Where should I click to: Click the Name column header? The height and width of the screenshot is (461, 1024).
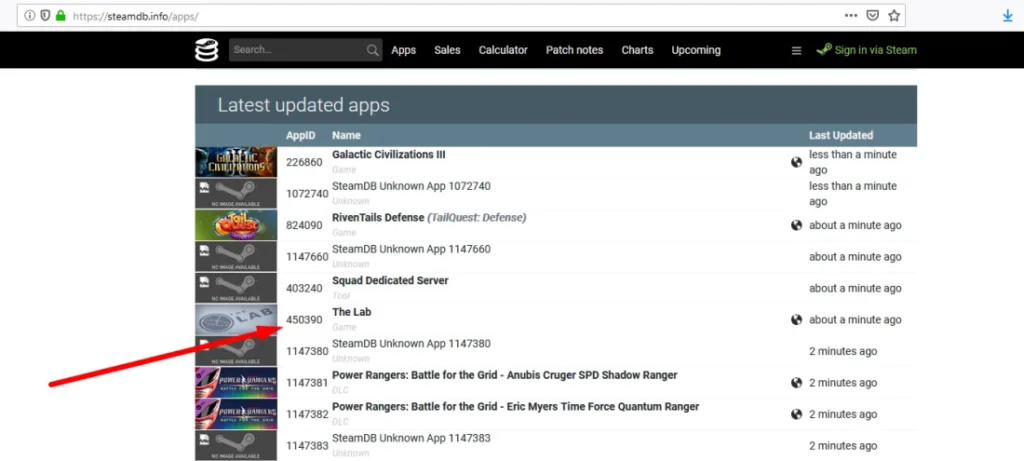tap(346, 135)
